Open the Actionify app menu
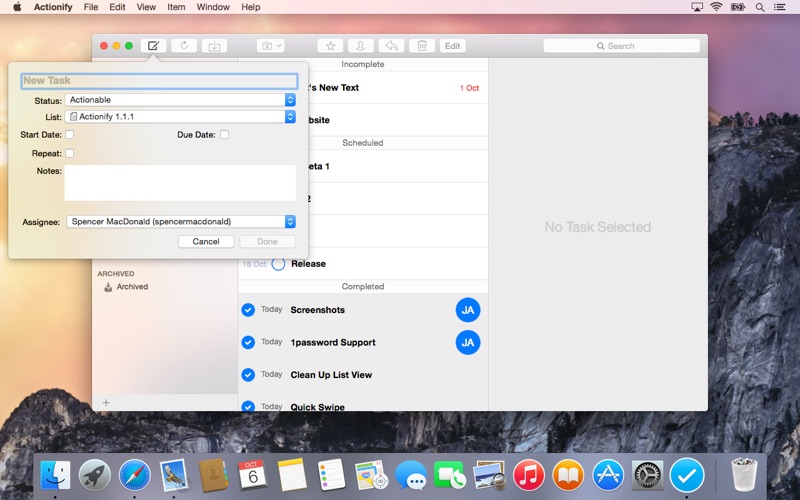This screenshot has height=500, width=800. coord(53,7)
